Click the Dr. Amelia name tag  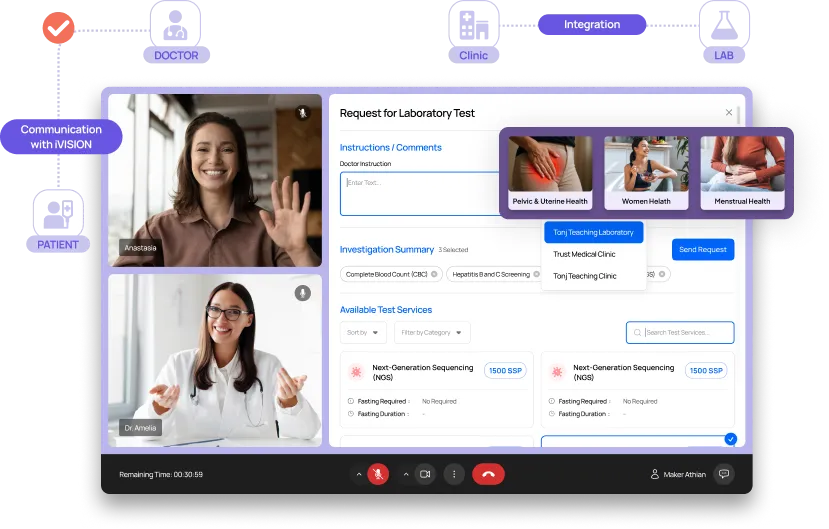(141, 428)
